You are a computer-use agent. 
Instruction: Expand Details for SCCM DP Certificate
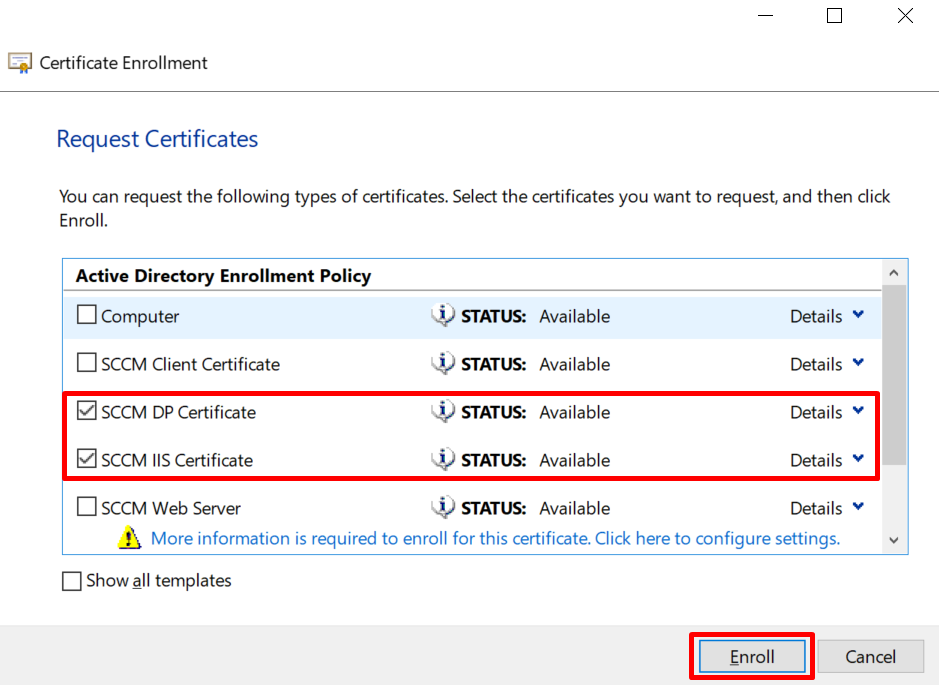click(827, 411)
